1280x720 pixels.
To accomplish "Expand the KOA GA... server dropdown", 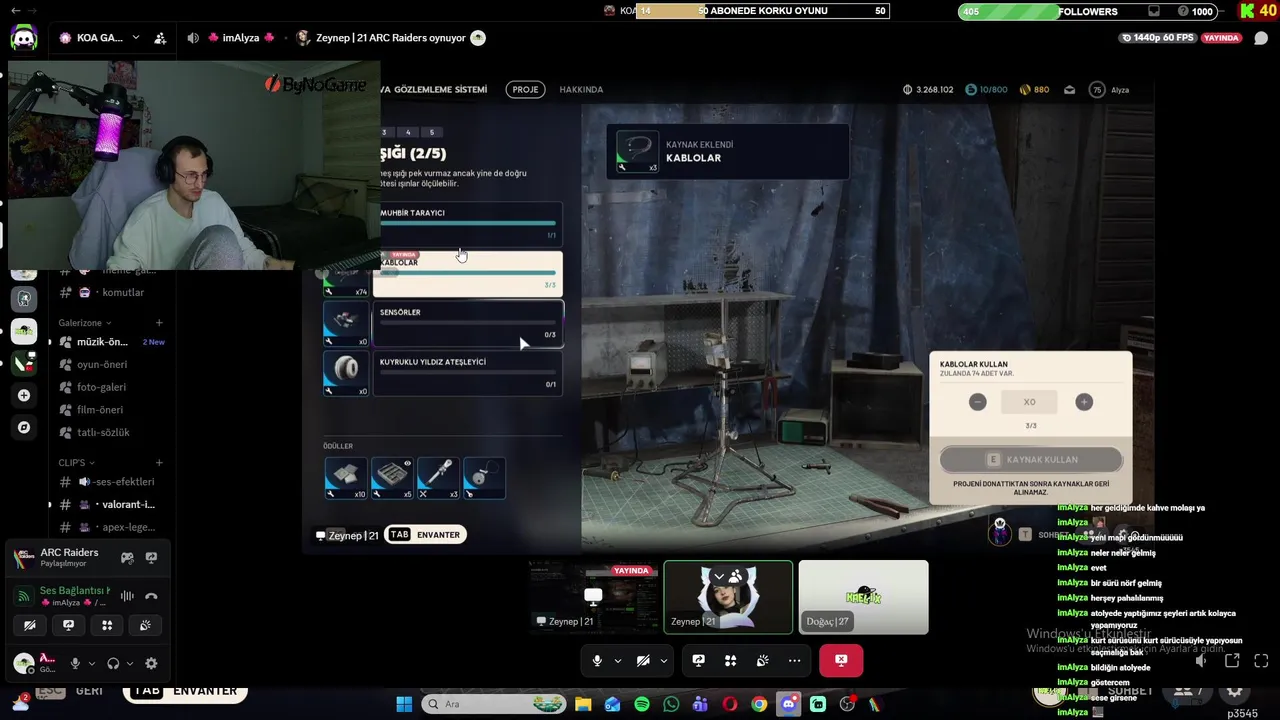I will click(135, 38).
